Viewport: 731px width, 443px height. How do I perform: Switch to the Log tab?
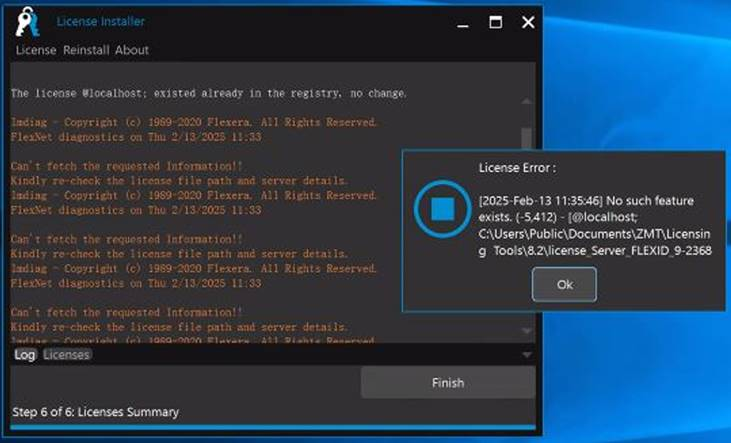click(24, 355)
